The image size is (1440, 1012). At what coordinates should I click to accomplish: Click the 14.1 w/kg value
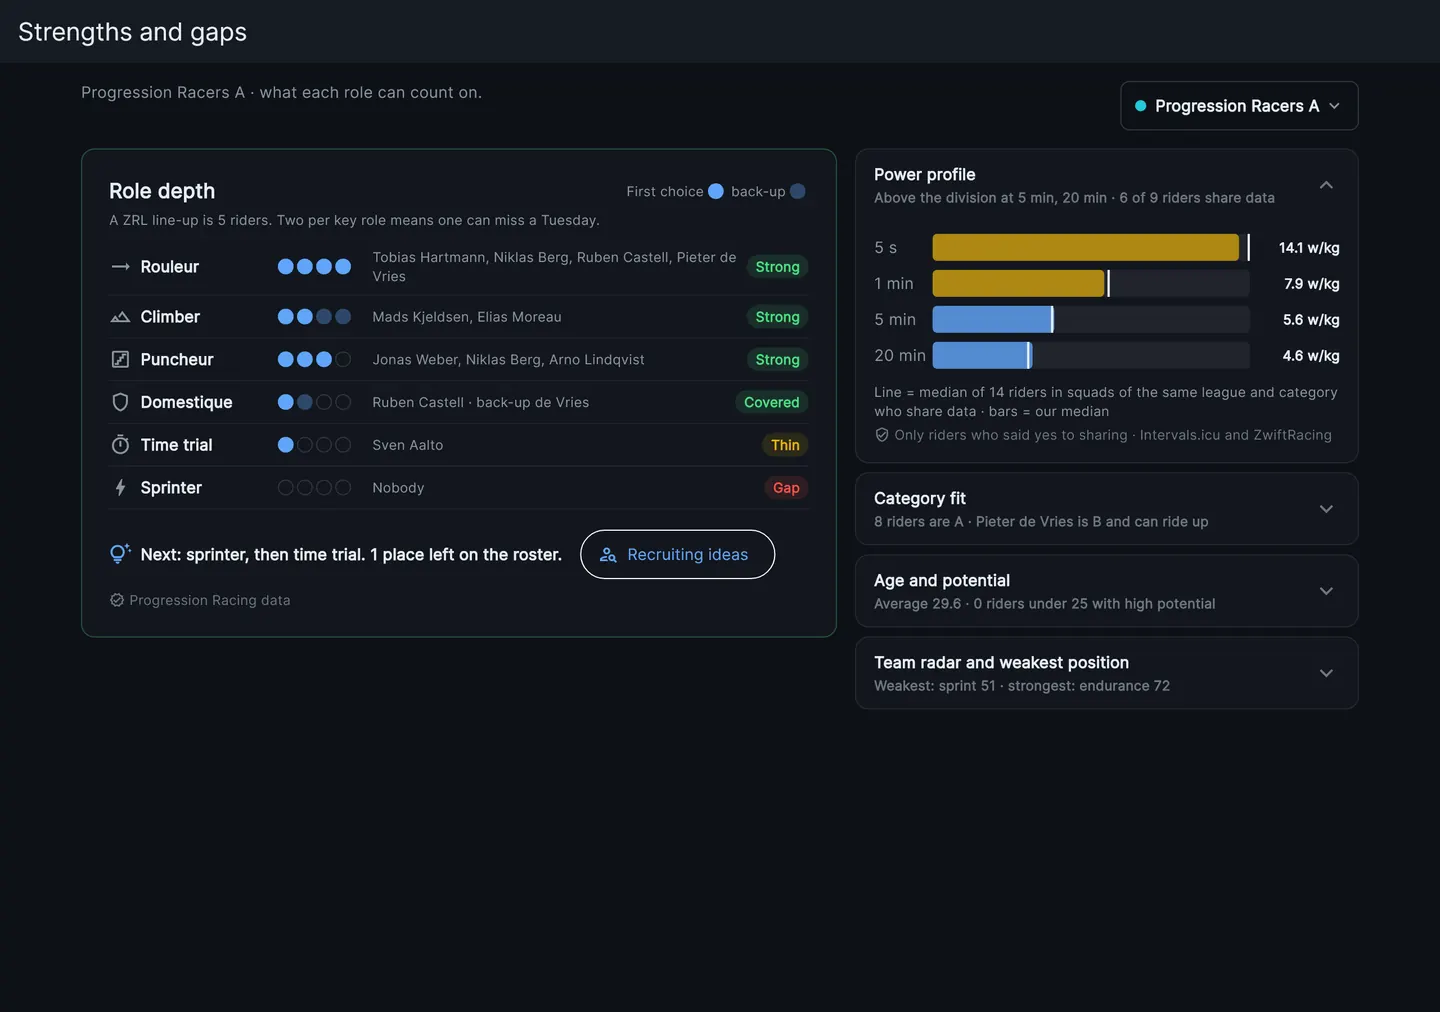1309,248
